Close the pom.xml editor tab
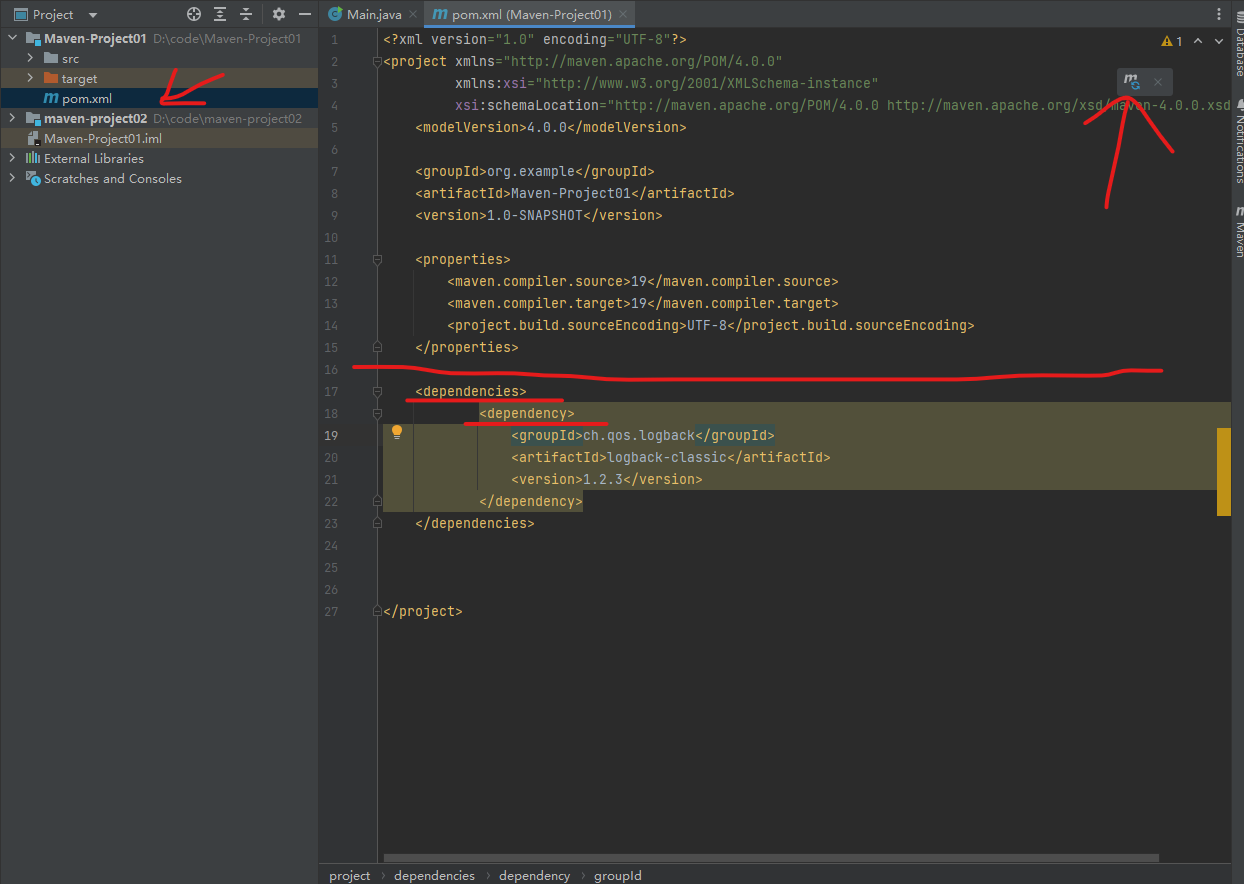Viewport: 1244px width, 884px height. point(623,15)
